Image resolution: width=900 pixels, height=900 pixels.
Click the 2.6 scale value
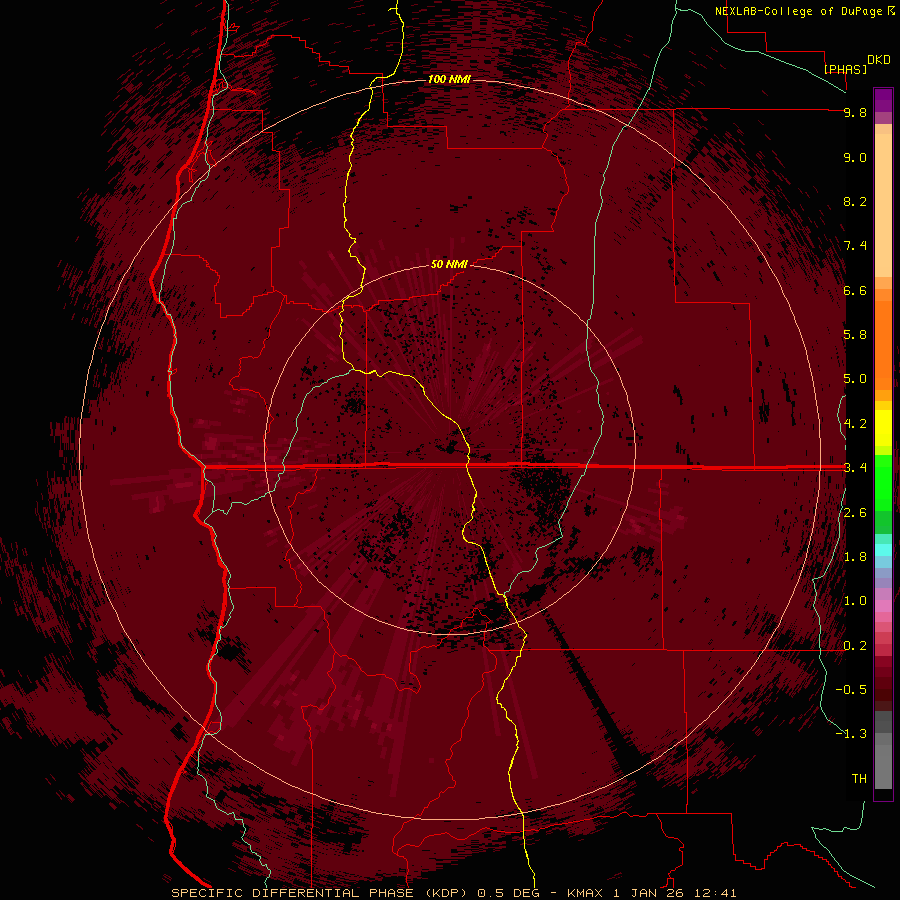click(x=855, y=513)
